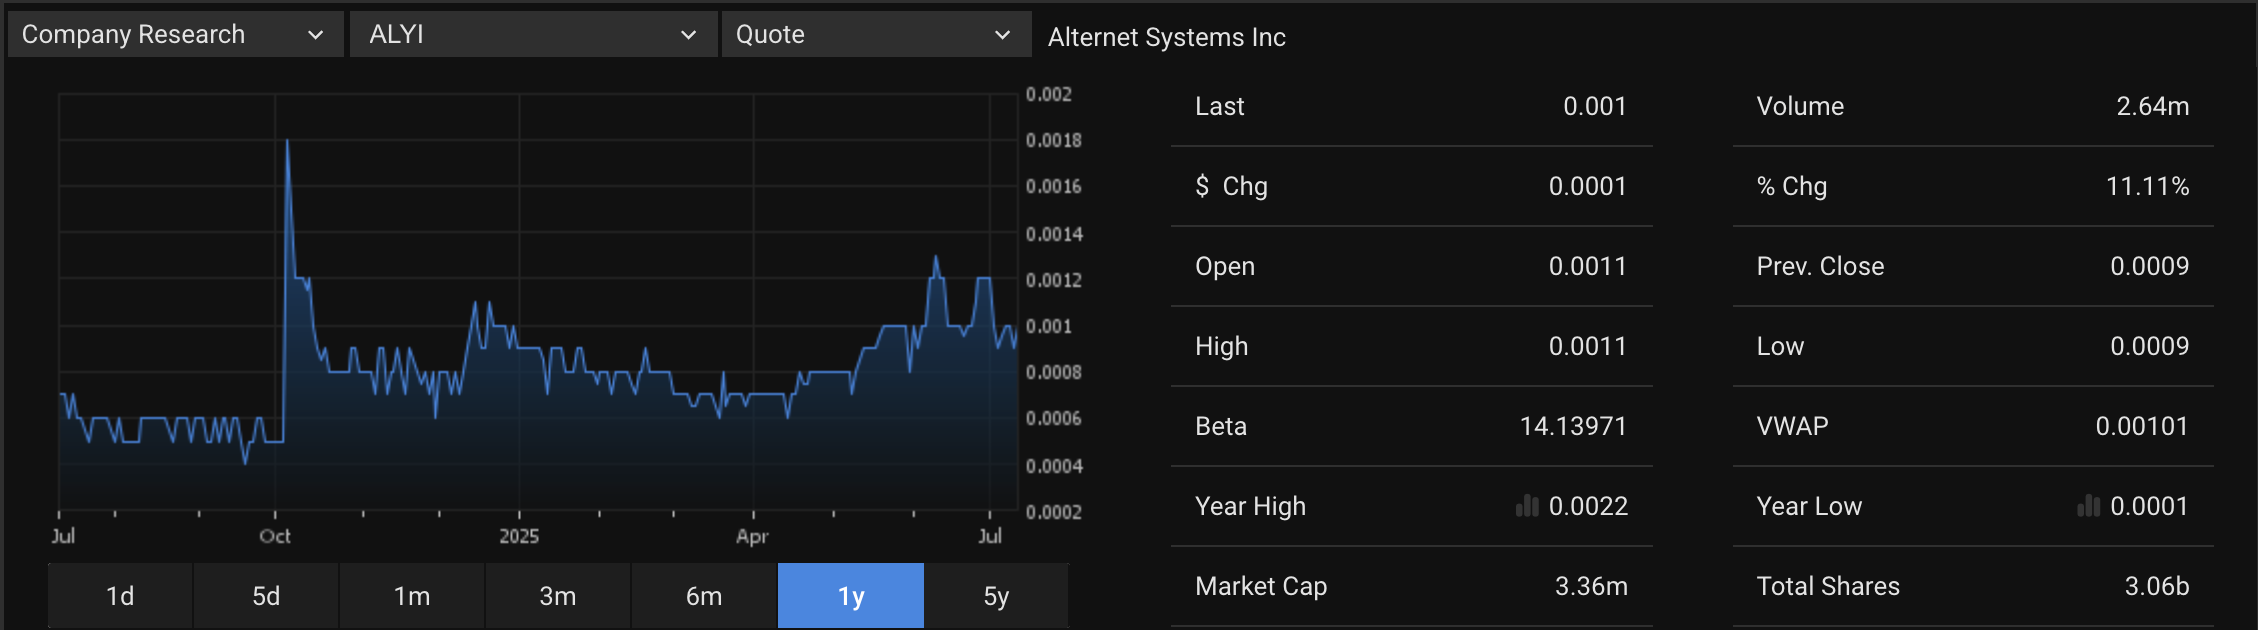Image resolution: width=2258 pixels, height=630 pixels.
Task: Click the Volume 2.64m field
Action: pyautogui.click(x=2152, y=106)
